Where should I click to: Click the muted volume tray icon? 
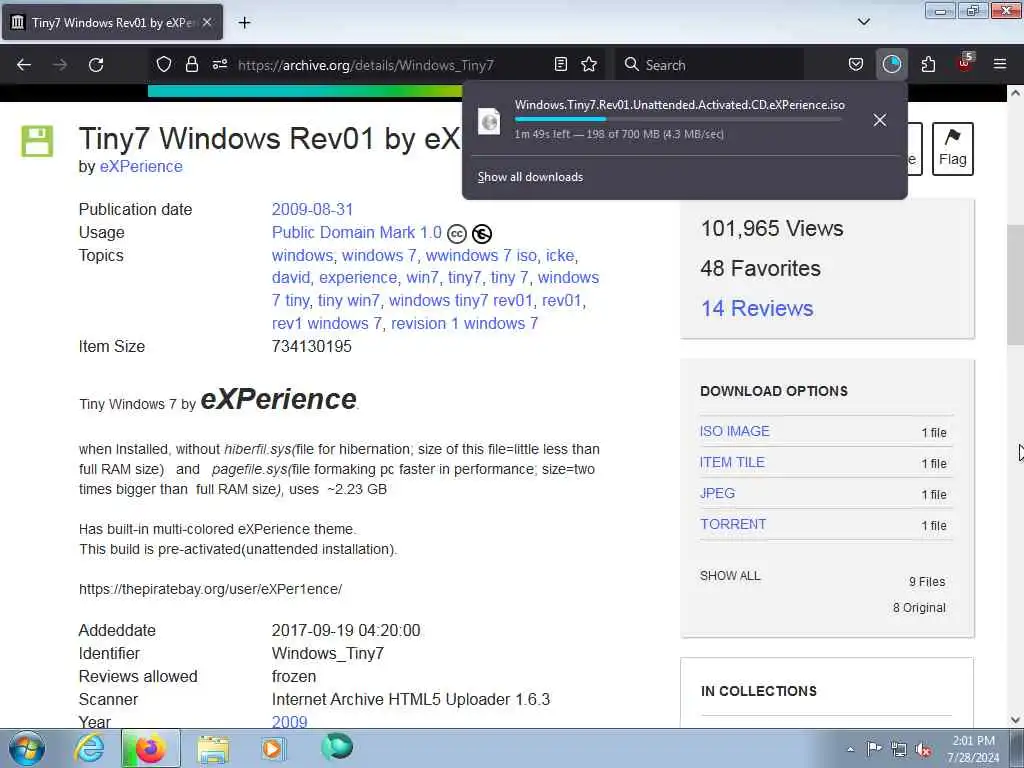pyautogui.click(x=923, y=749)
